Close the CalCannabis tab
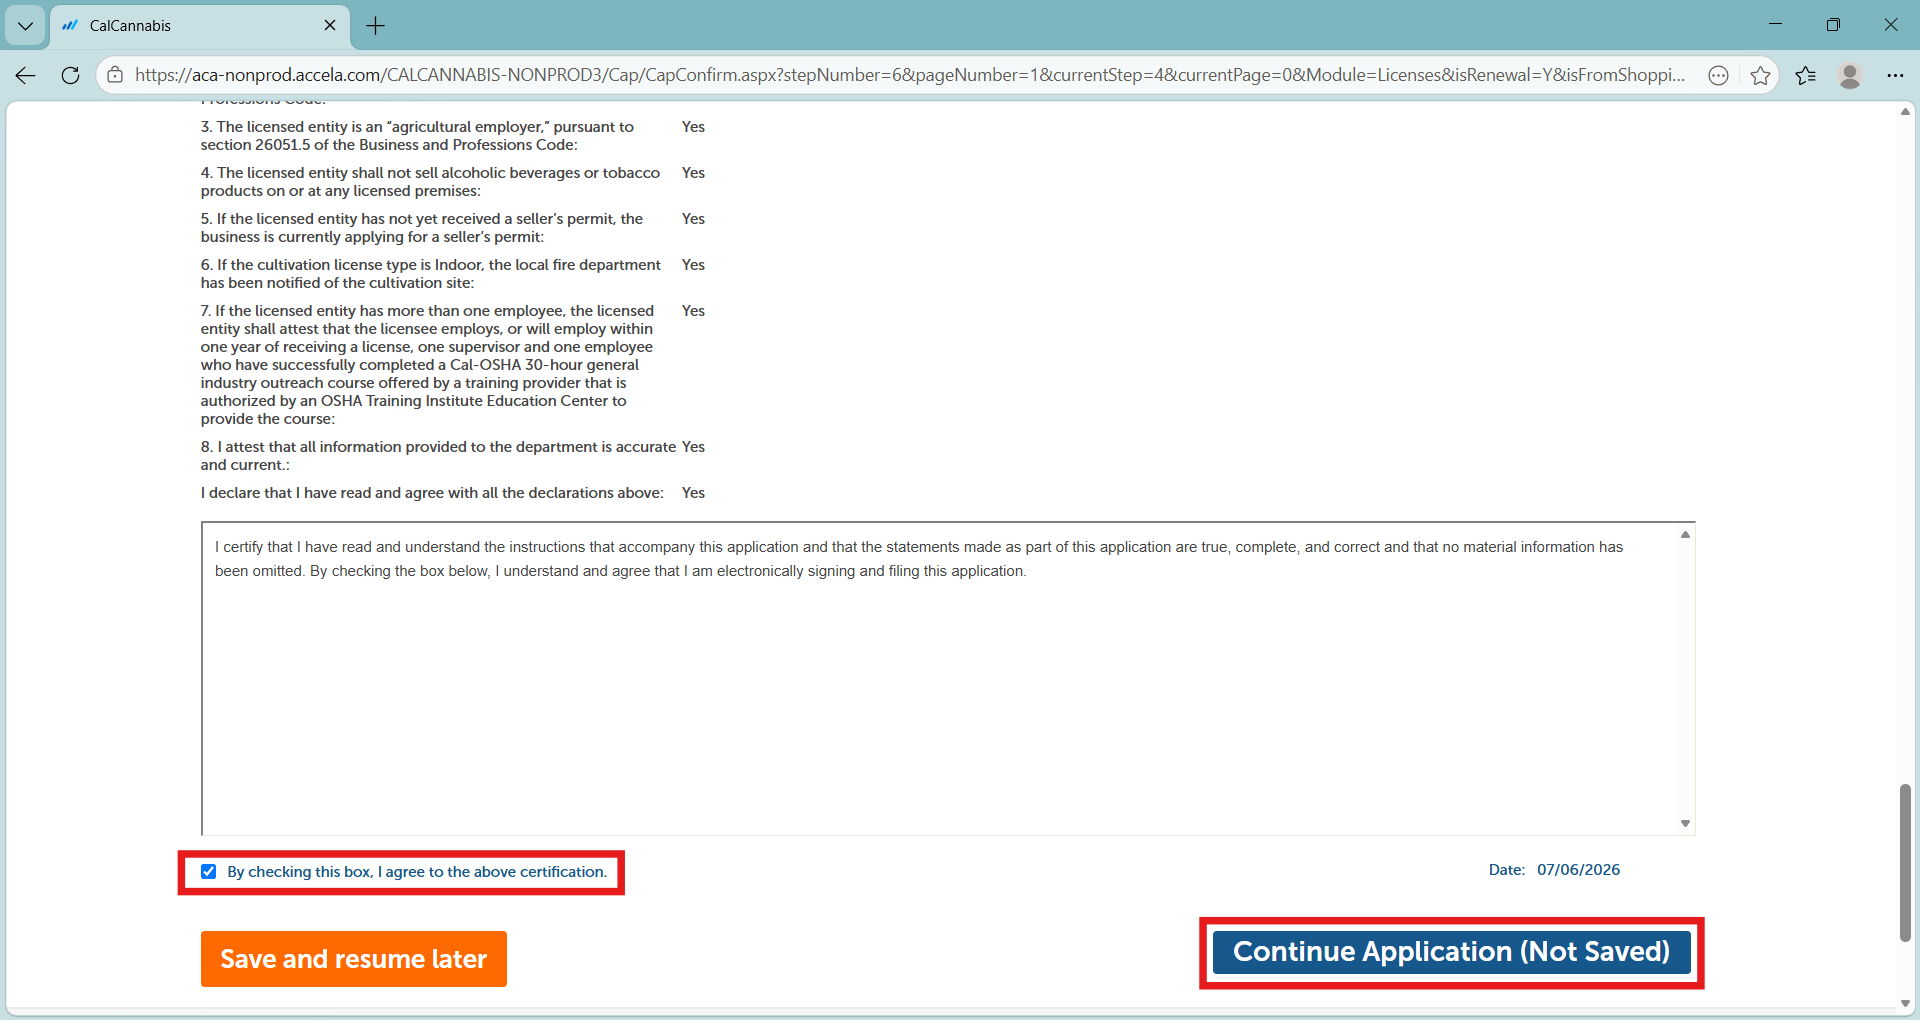The image size is (1920, 1020). (x=330, y=25)
